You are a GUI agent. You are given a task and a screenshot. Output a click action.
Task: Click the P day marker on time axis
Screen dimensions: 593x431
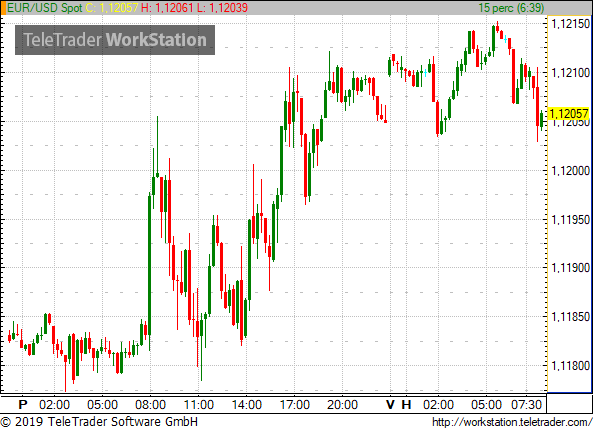click(23, 405)
